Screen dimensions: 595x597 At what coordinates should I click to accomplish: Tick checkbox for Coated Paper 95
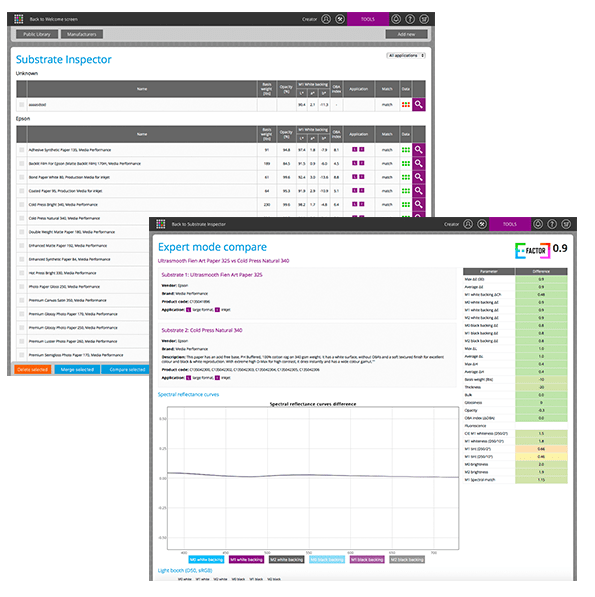click(x=22, y=191)
